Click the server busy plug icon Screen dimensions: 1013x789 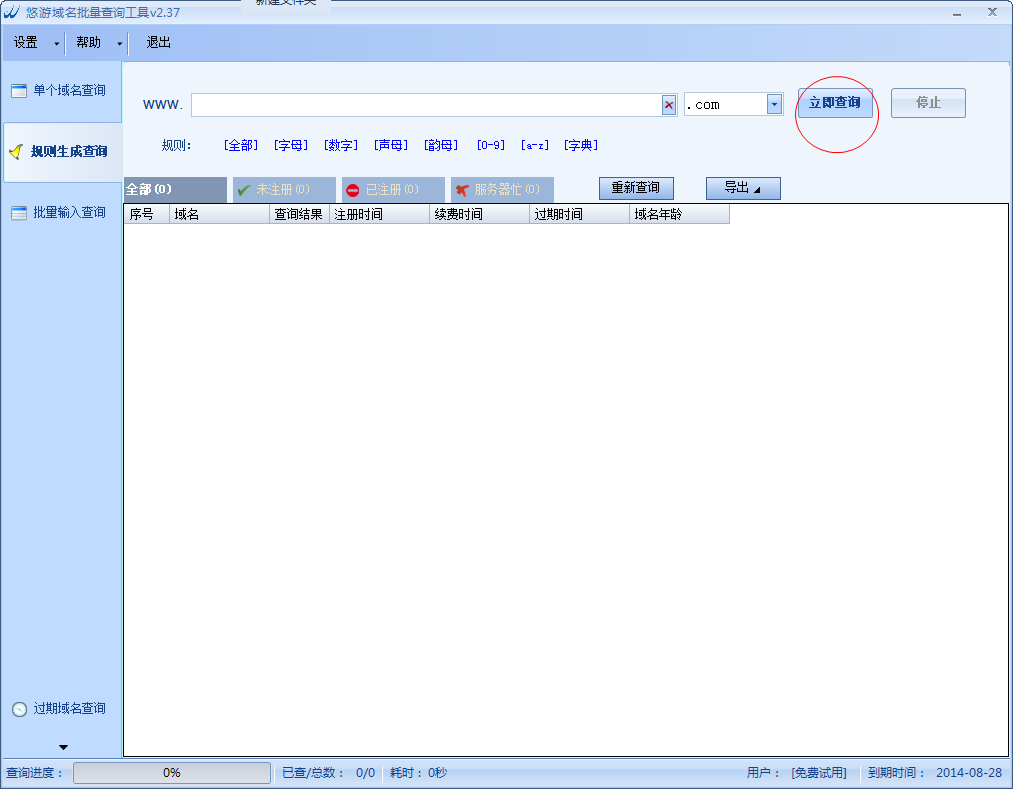click(x=462, y=190)
